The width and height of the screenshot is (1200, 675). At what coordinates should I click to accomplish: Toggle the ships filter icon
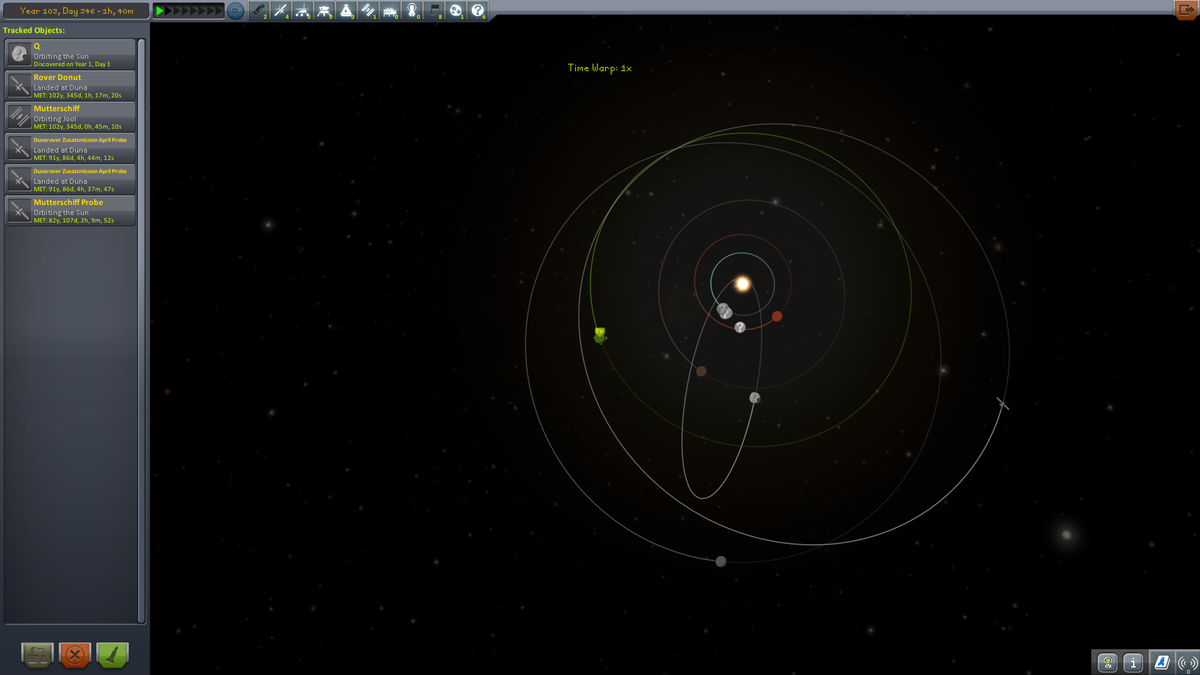point(346,10)
